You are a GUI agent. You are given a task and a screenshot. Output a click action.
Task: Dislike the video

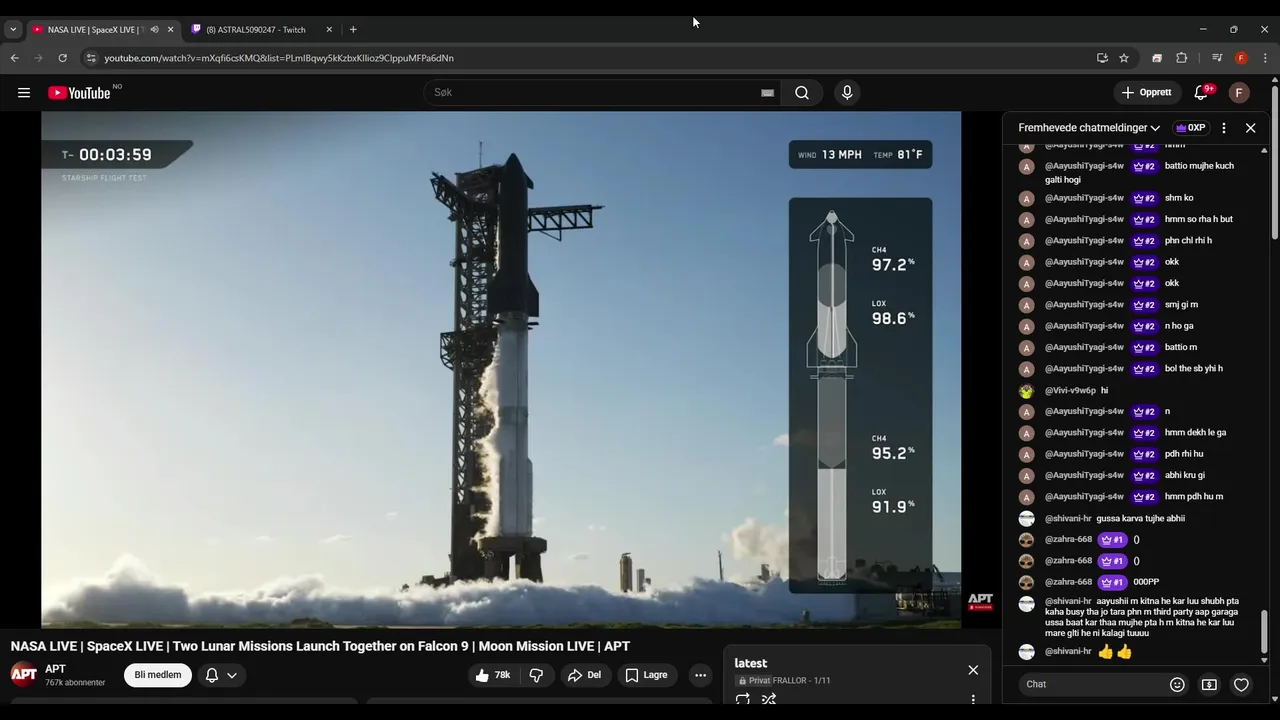pos(536,675)
